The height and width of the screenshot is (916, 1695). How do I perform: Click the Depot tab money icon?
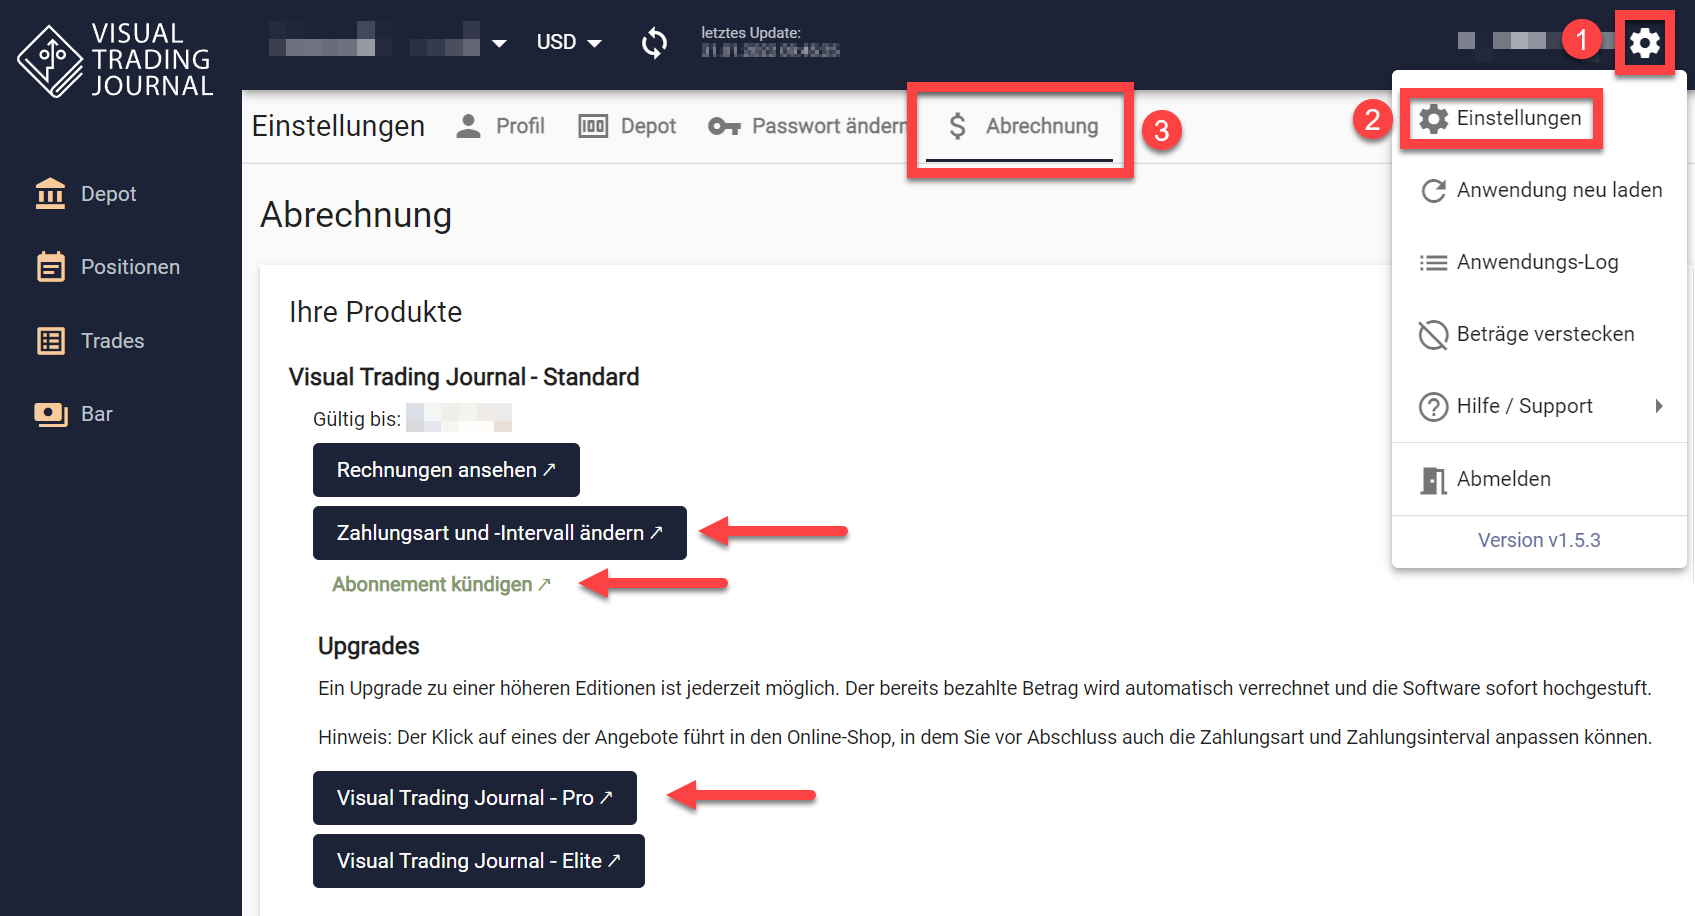593,126
